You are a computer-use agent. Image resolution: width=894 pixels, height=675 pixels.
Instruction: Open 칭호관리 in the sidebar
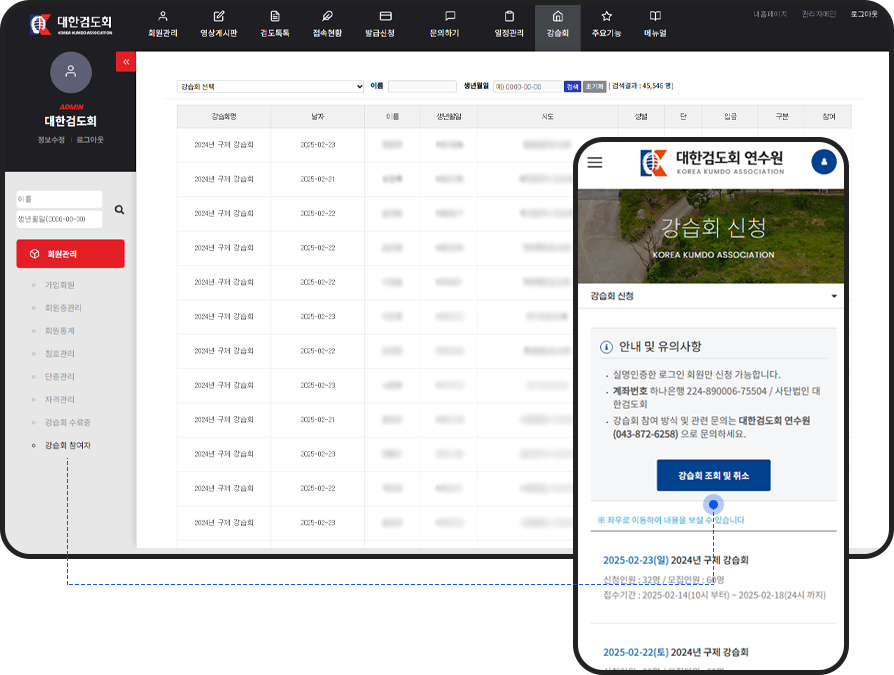60,353
